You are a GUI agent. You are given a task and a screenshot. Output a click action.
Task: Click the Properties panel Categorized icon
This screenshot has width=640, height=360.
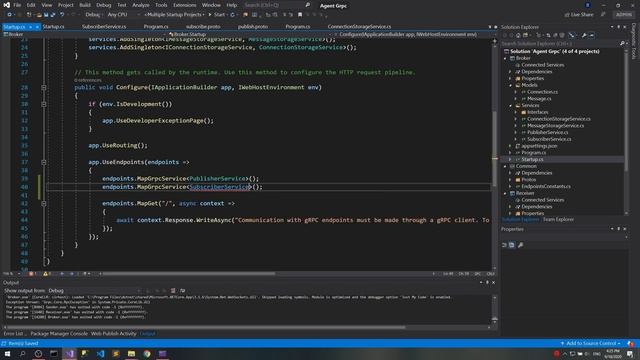pos(504,245)
